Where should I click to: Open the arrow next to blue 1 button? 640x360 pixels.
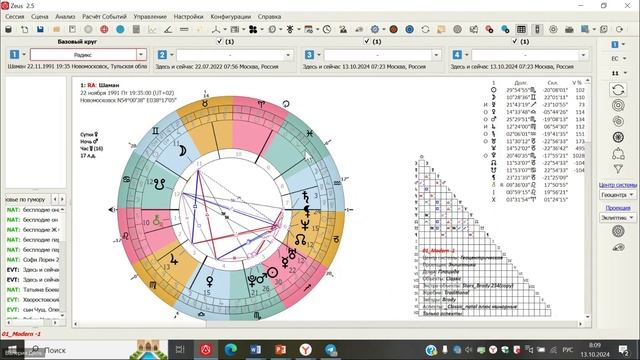click(x=623, y=44)
